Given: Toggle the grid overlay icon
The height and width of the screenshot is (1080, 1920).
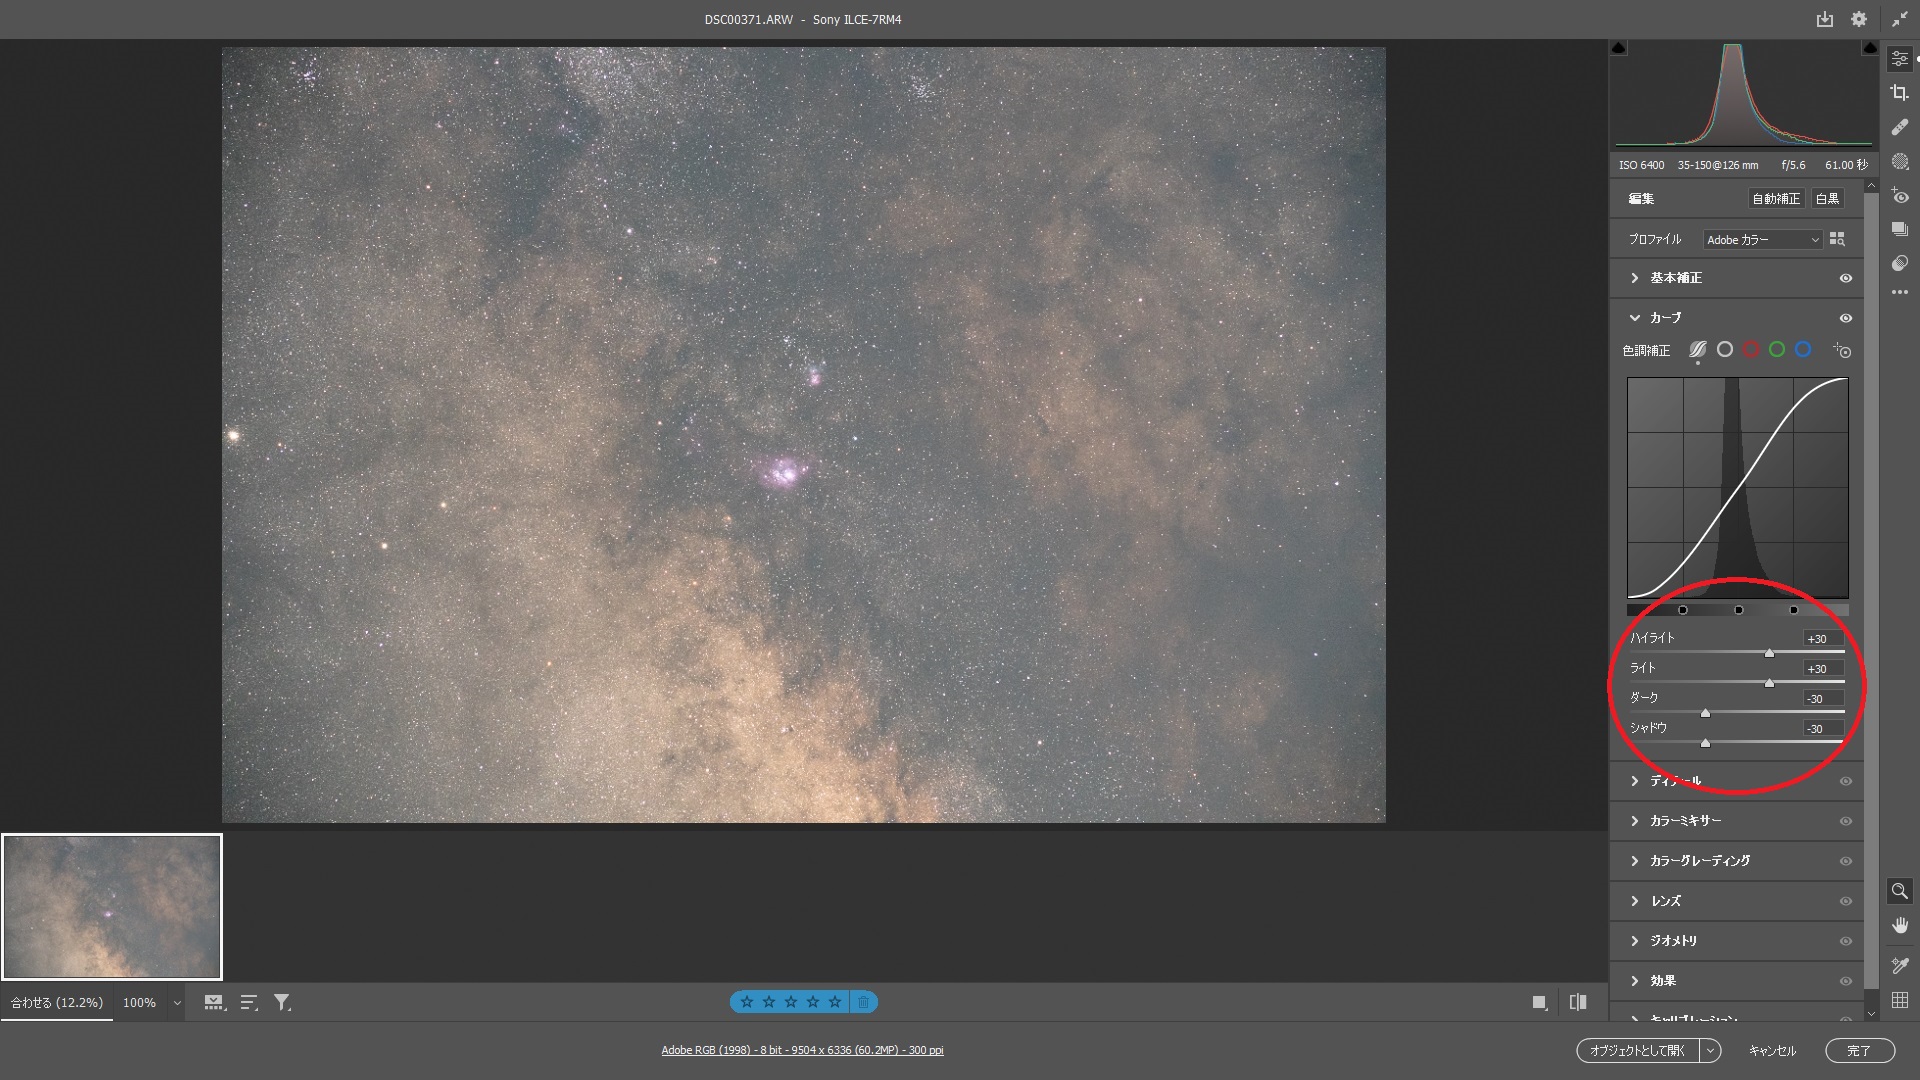Looking at the screenshot, I should pos(1899,1000).
